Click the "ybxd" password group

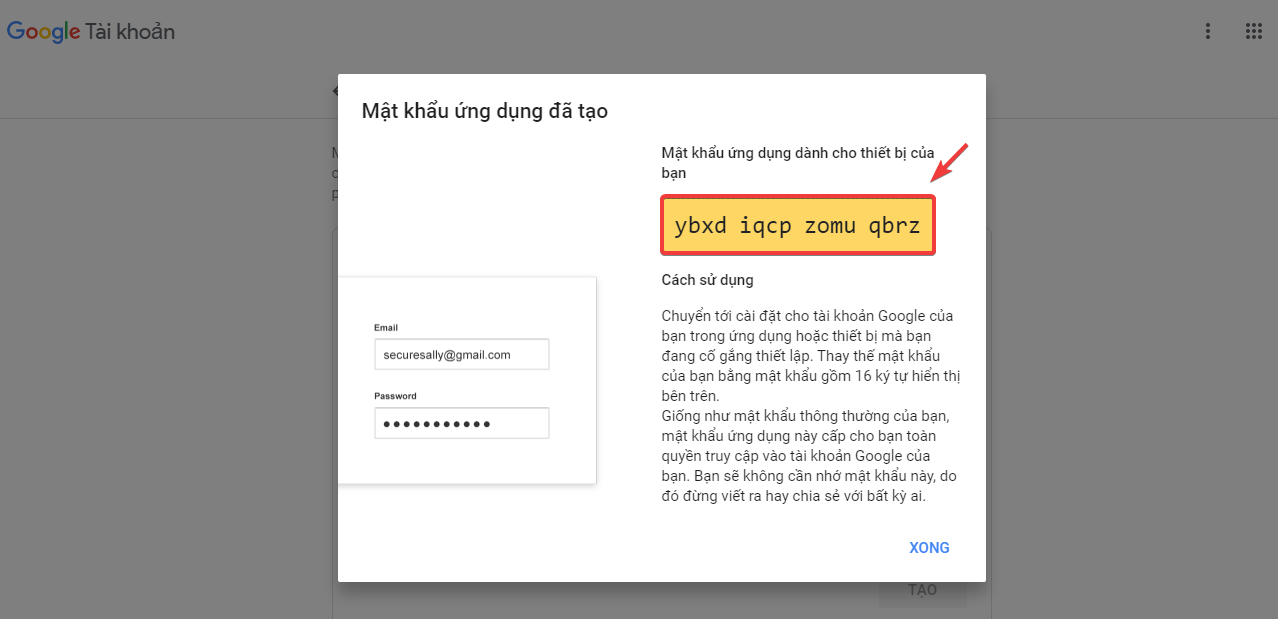(x=700, y=226)
